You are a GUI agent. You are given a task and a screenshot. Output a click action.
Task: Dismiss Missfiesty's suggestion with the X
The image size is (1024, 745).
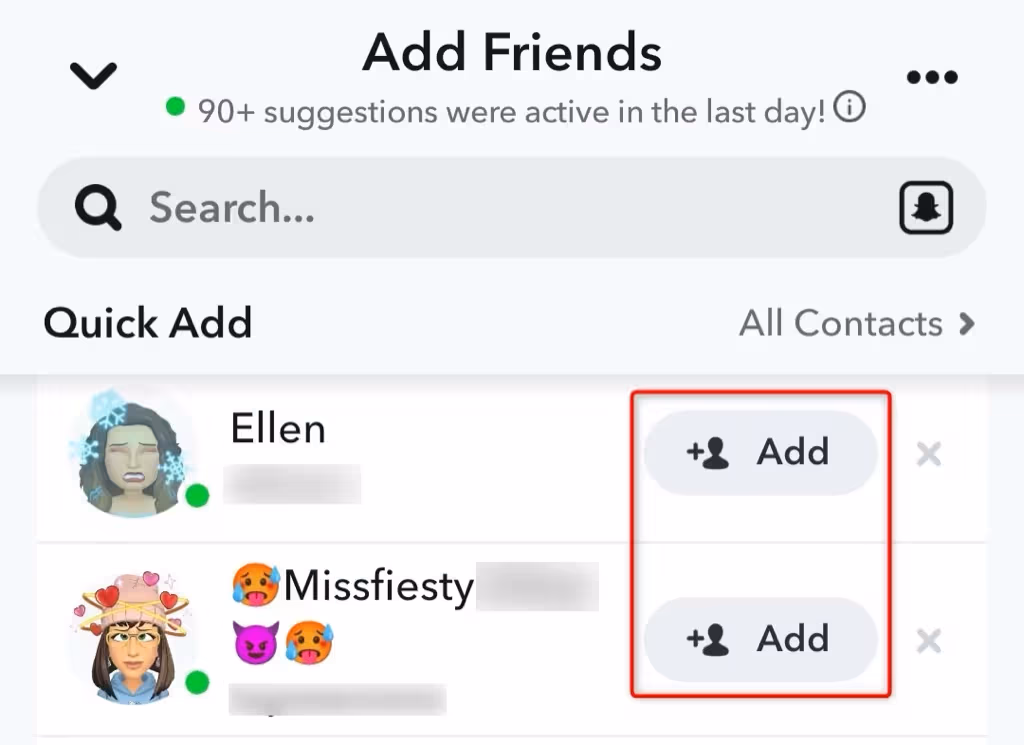pyautogui.click(x=929, y=641)
